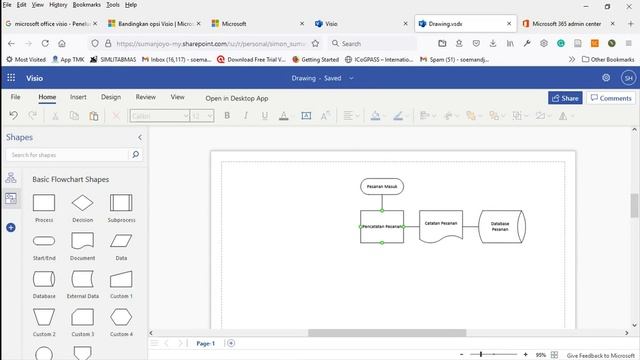Open the SH account avatar
The image size is (640, 360).
tap(628, 78)
